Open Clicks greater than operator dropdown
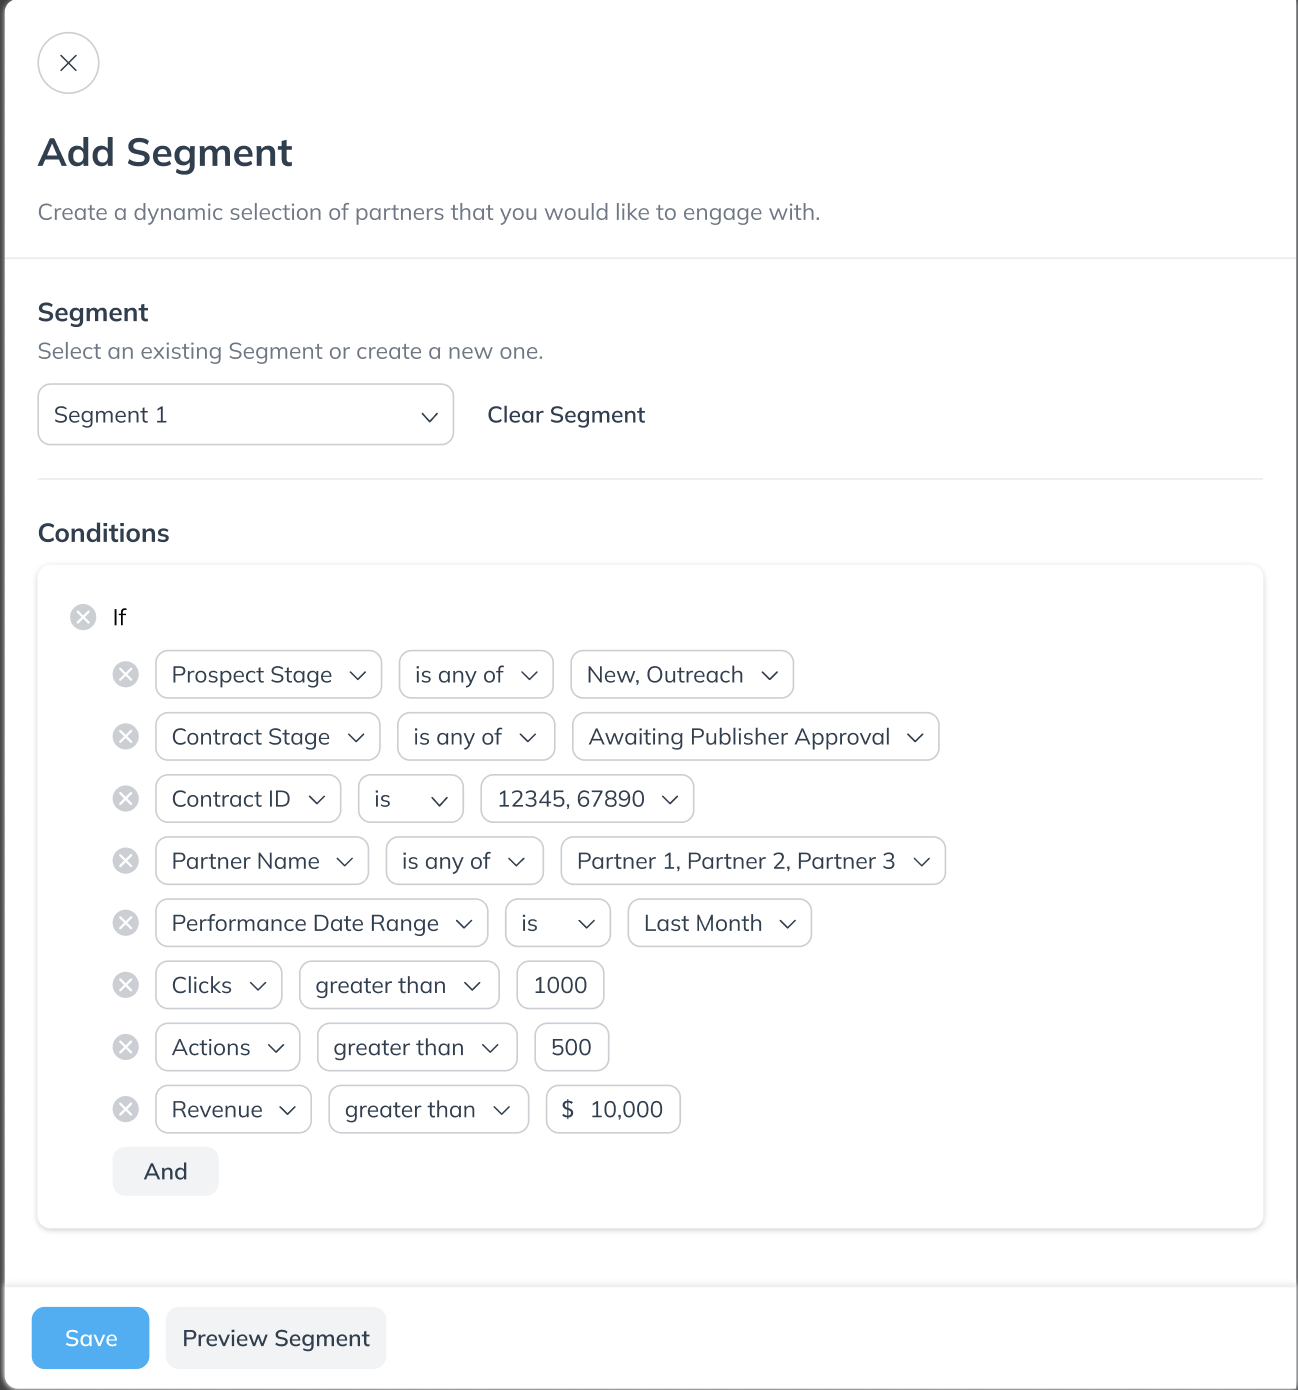This screenshot has width=1298, height=1390. (x=399, y=985)
